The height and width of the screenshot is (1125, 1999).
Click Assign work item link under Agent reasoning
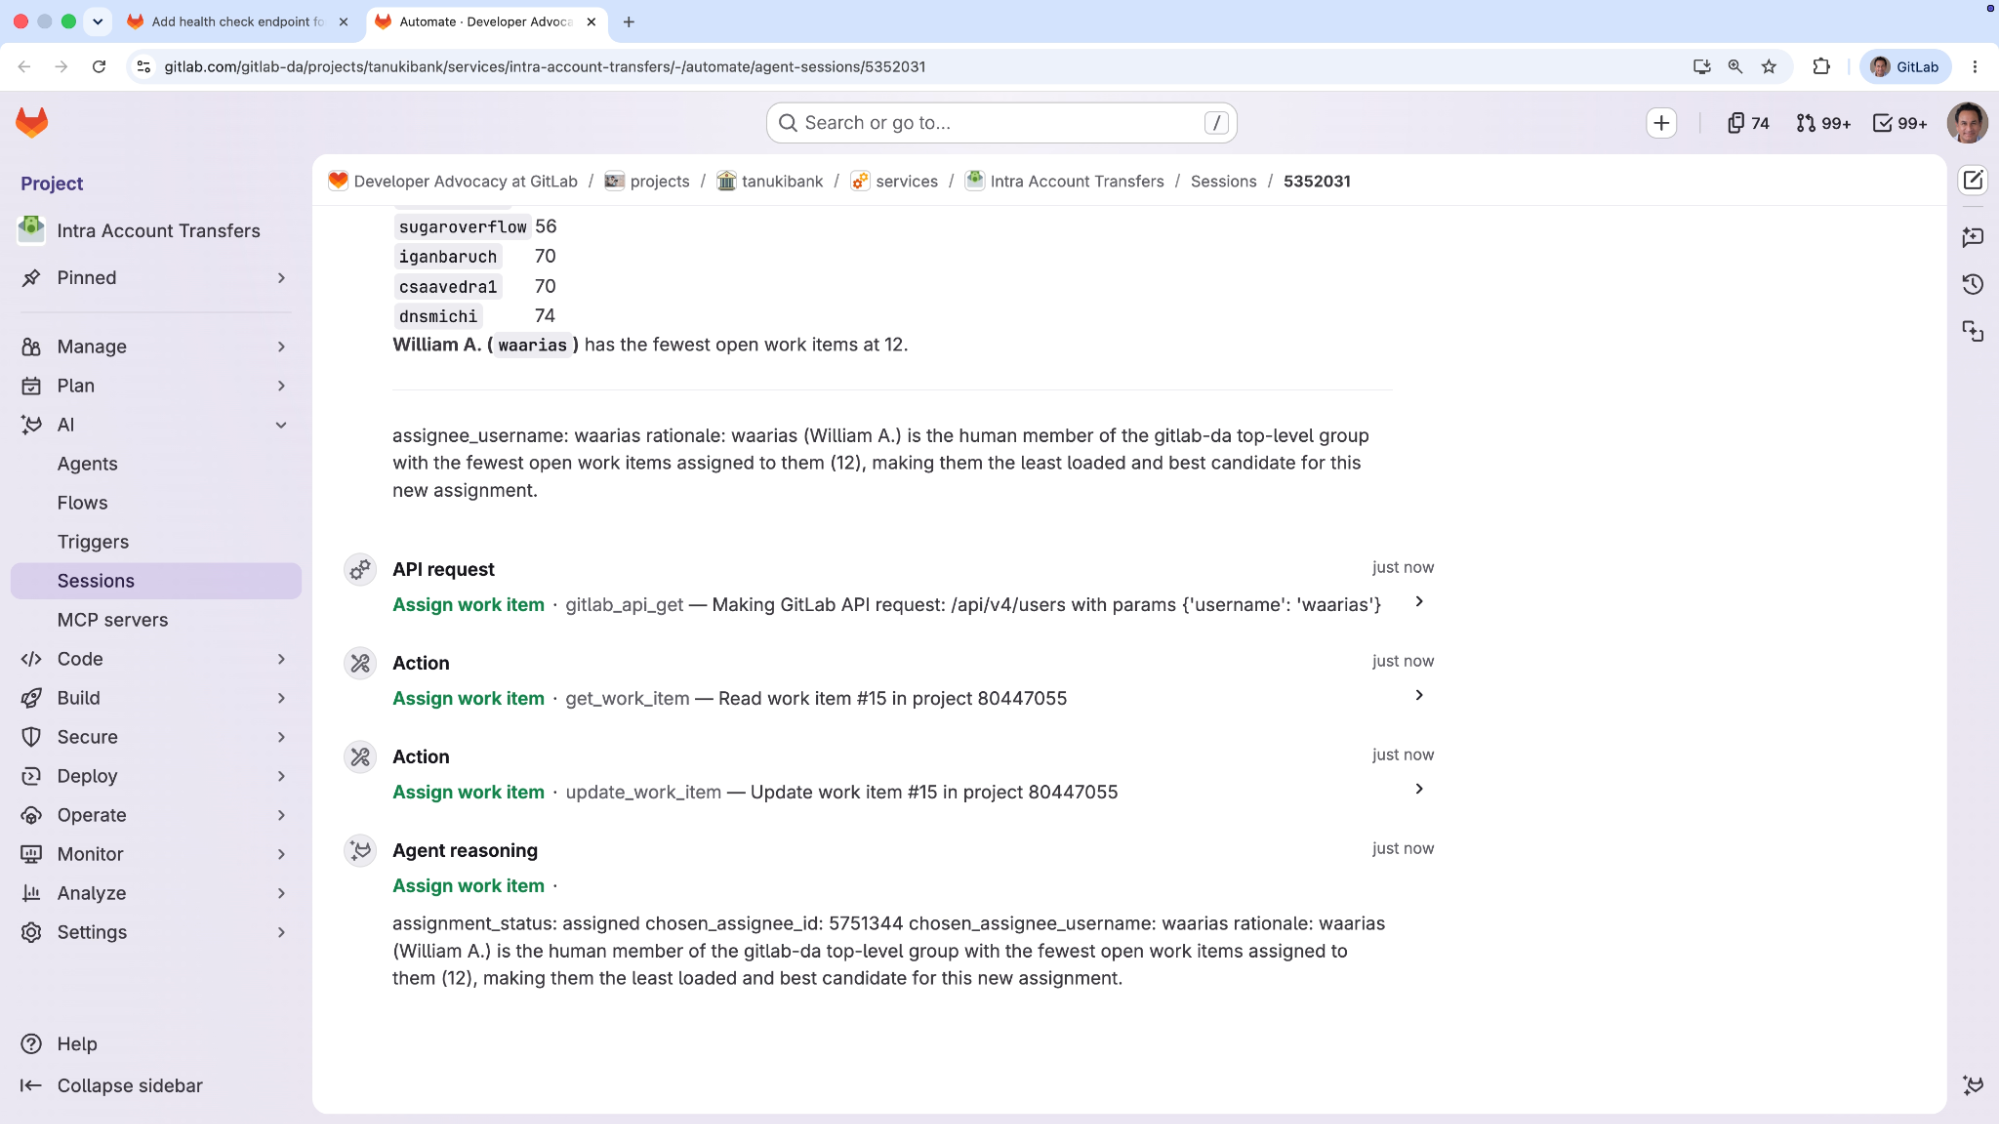pyautogui.click(x=468, y=886)
